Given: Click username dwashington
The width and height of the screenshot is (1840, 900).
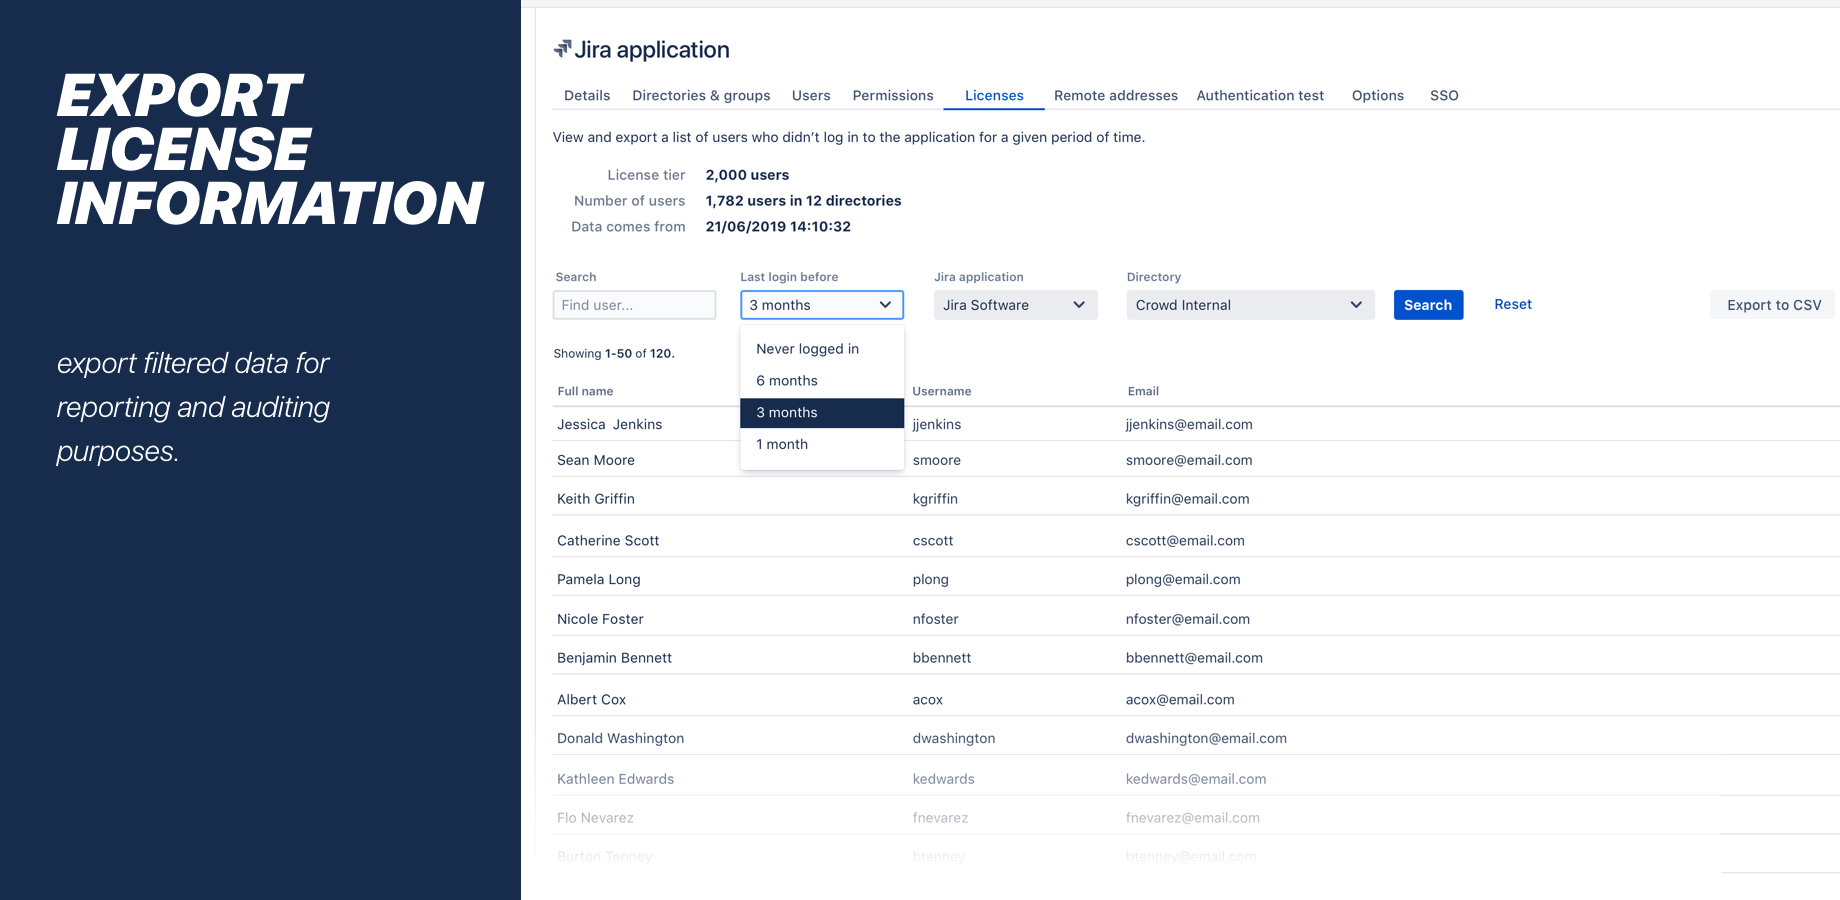Looking at the screenshot, I should tap(954, 739).
